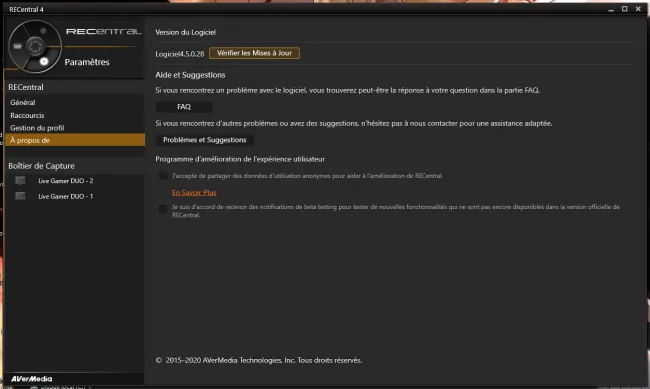The width and height of the screenshot is (650, 389).
Task: Tick the beta testing notifications checkbox
Action: 163,209
